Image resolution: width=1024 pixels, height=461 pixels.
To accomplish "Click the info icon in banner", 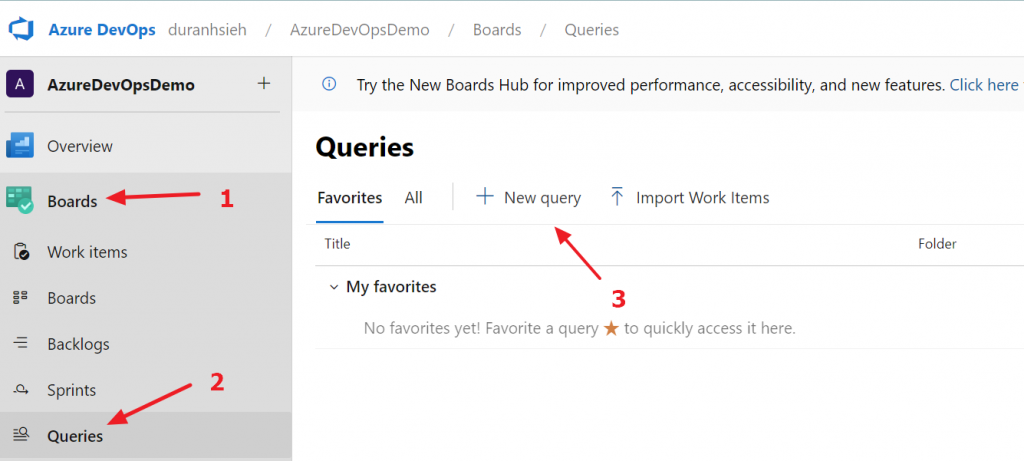I will (329, 85).
